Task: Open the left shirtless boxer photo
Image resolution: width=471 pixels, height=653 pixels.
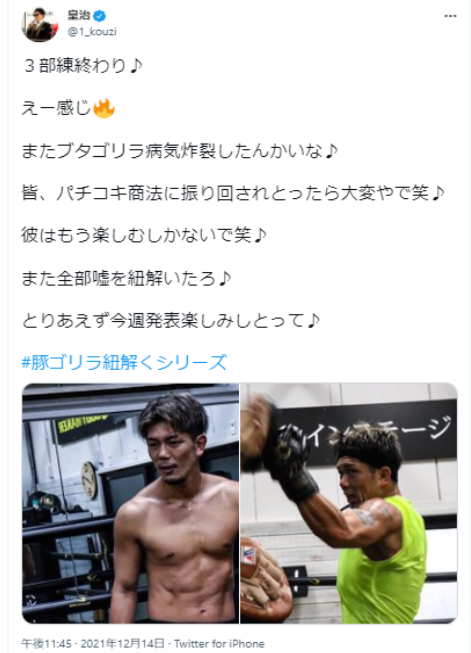Action: click(x=130, y=503)
